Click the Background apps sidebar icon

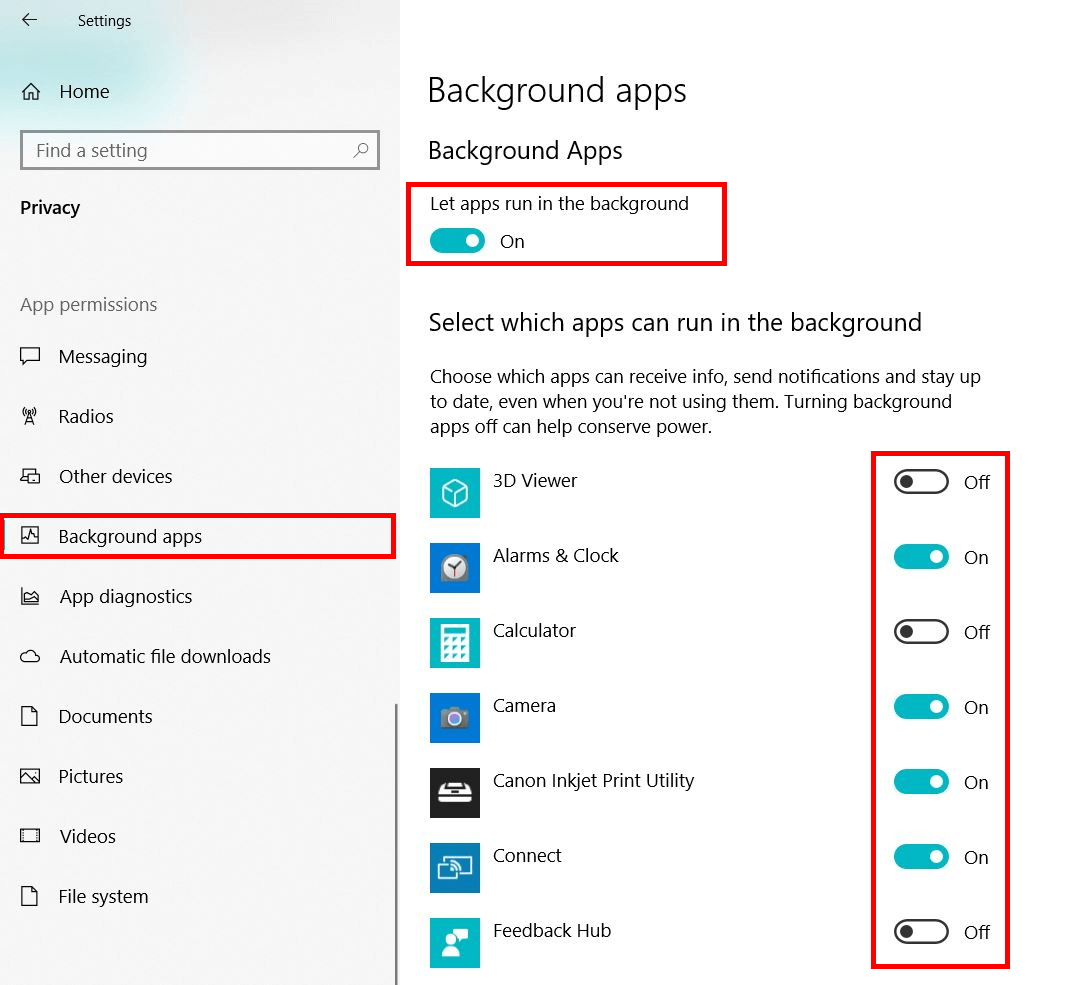coord(30,535)
